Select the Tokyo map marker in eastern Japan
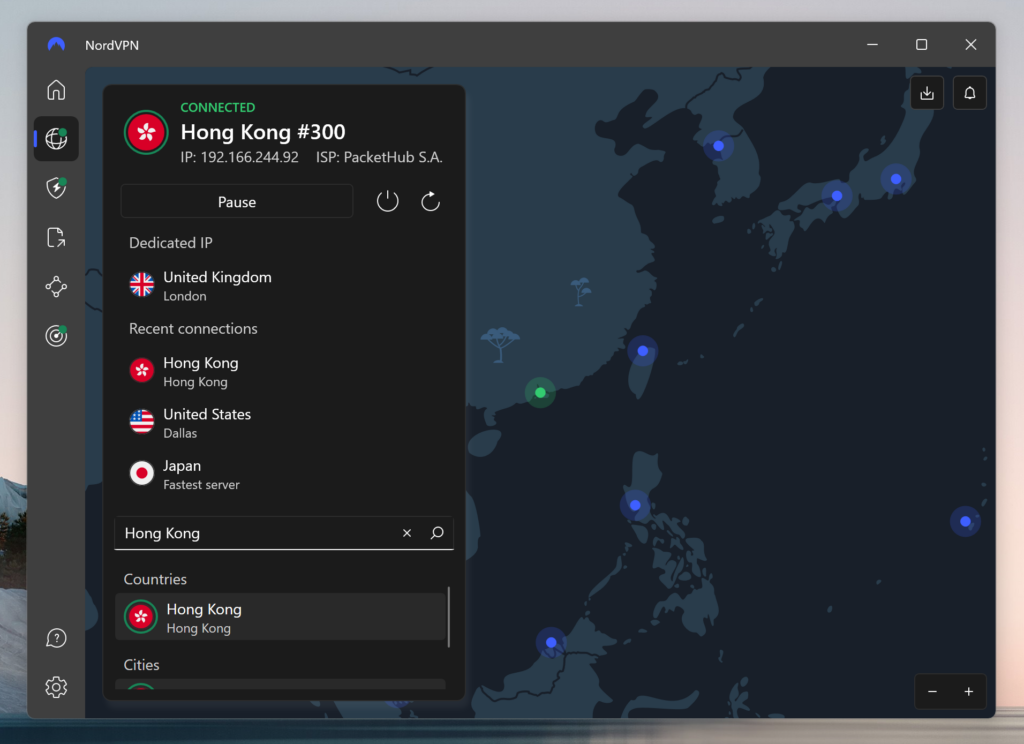The width and height of the screenshot is (1024, 744). click(x=896, y=179)
